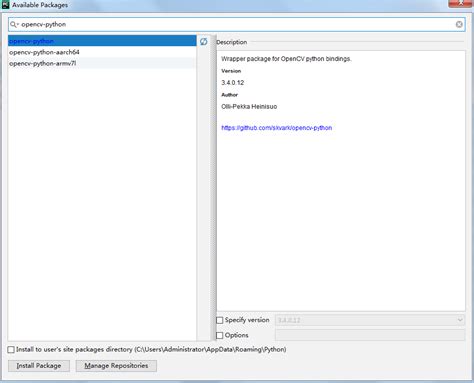Click the vertical splitter between list and description
474x383 pixels.
(213, 187)
